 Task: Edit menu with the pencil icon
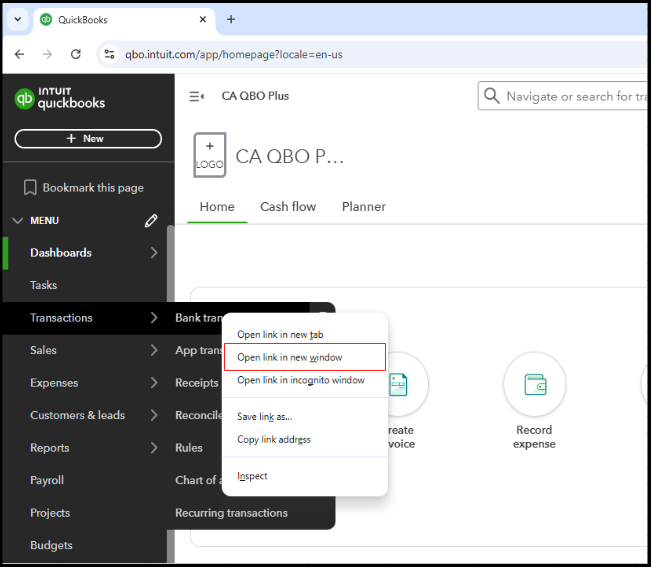tap(151, 220)
